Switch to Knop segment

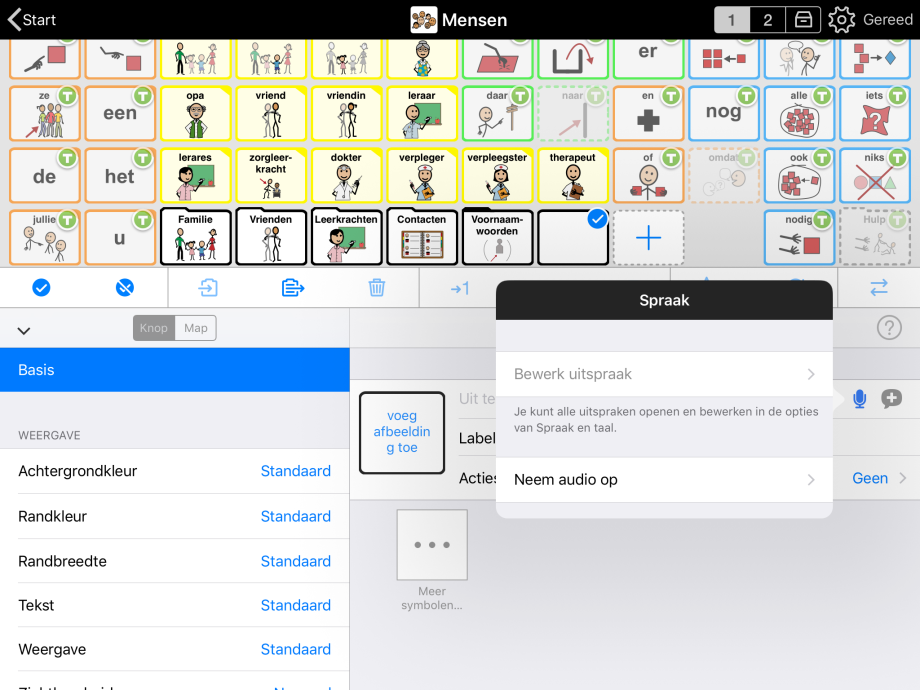point(154,328)
